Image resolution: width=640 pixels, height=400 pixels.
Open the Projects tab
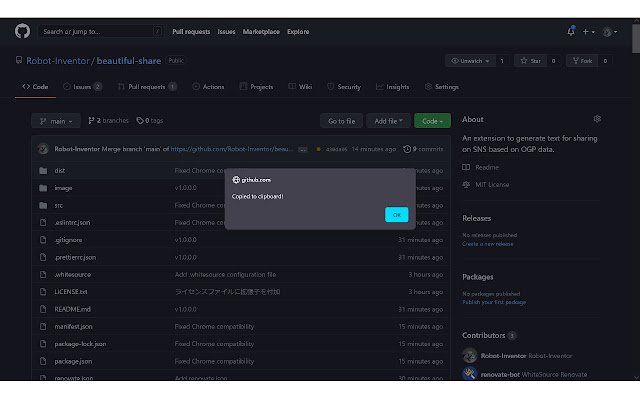[256, 87]
